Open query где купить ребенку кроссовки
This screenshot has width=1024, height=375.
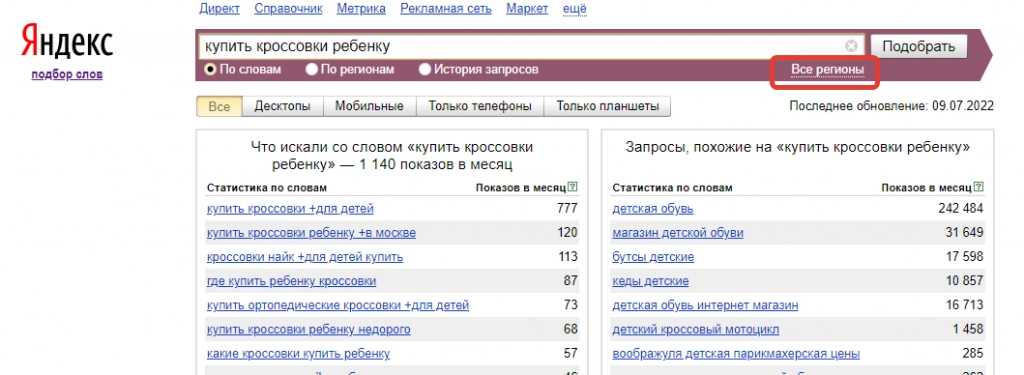pos(291,281)
